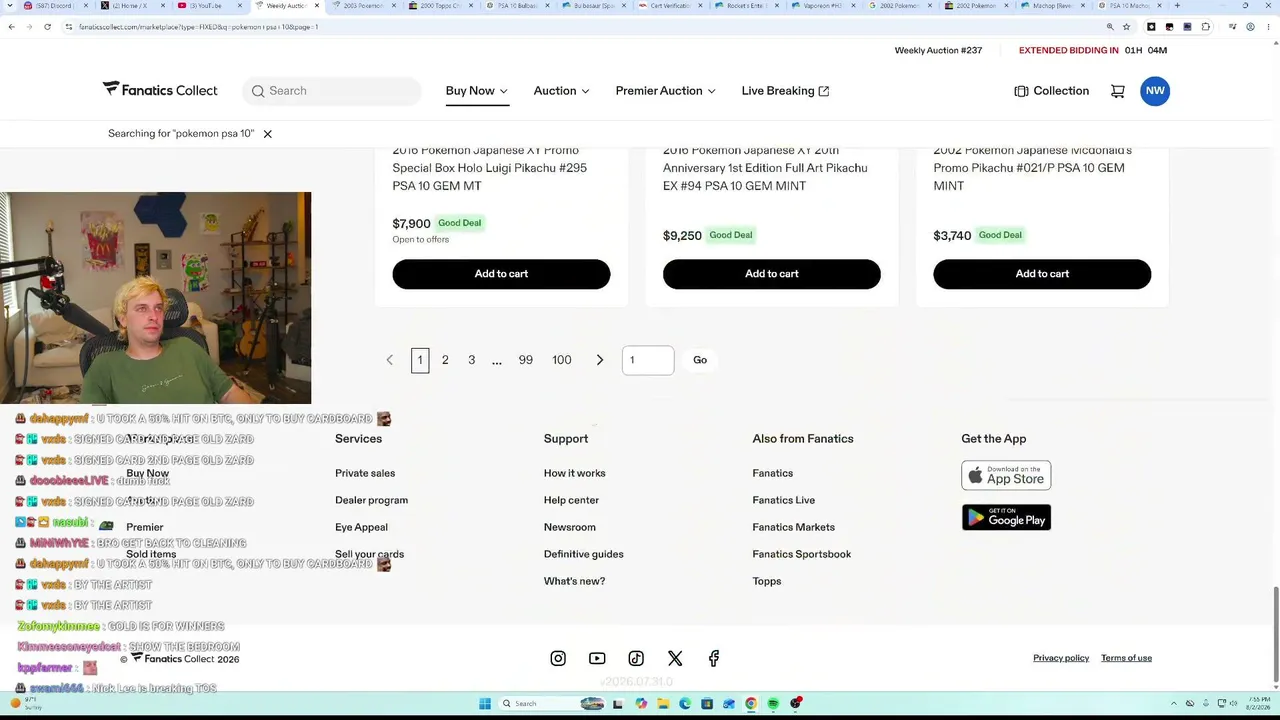Add McDonald's Promo Pikachu to cart
This screenshot has width=1280, height=720.
tap(1042, 274)
